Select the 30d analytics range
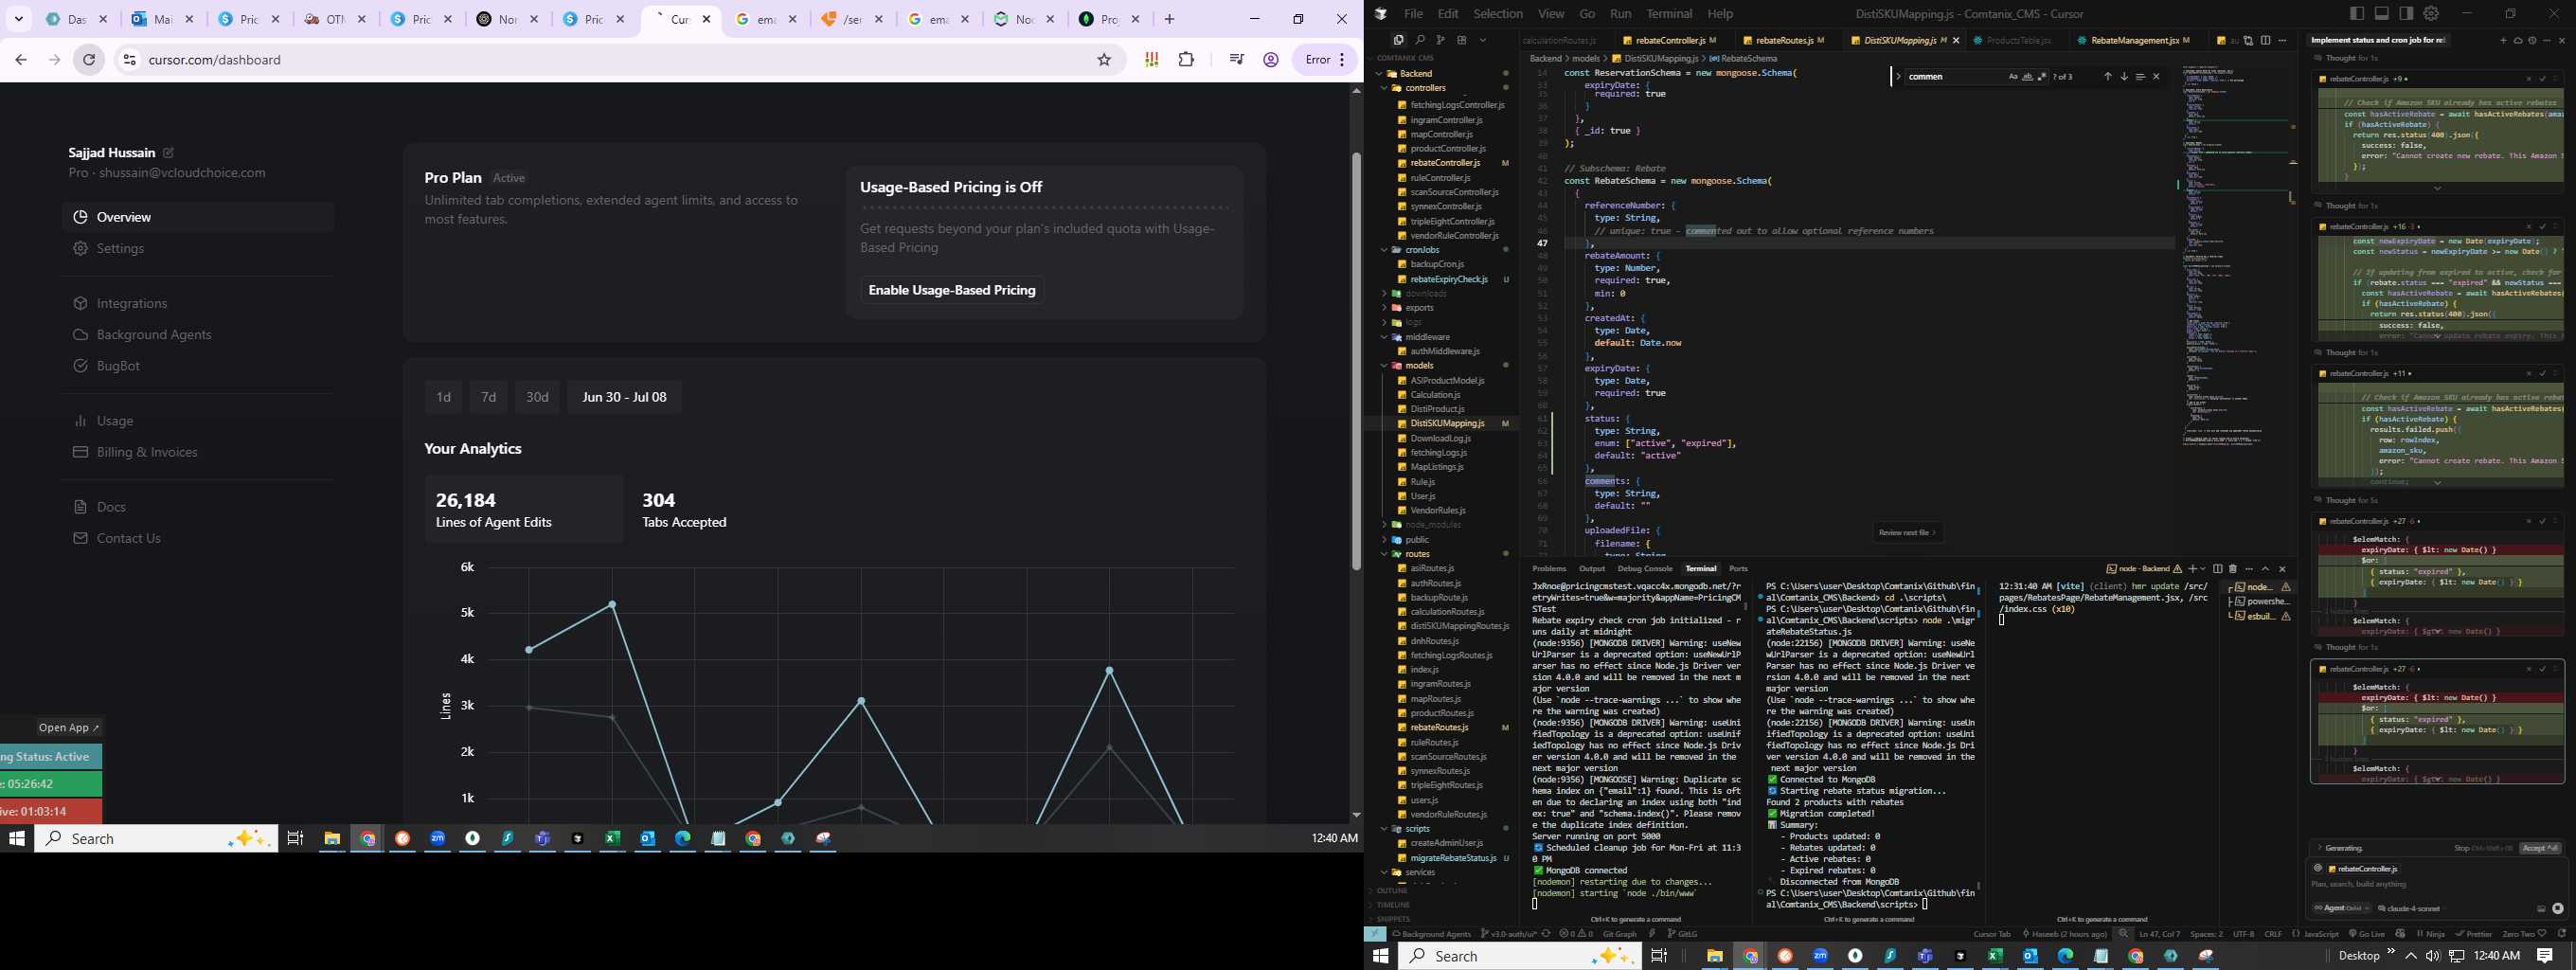The height and width of the screenshot is (970, 2576). click(537, 397)
